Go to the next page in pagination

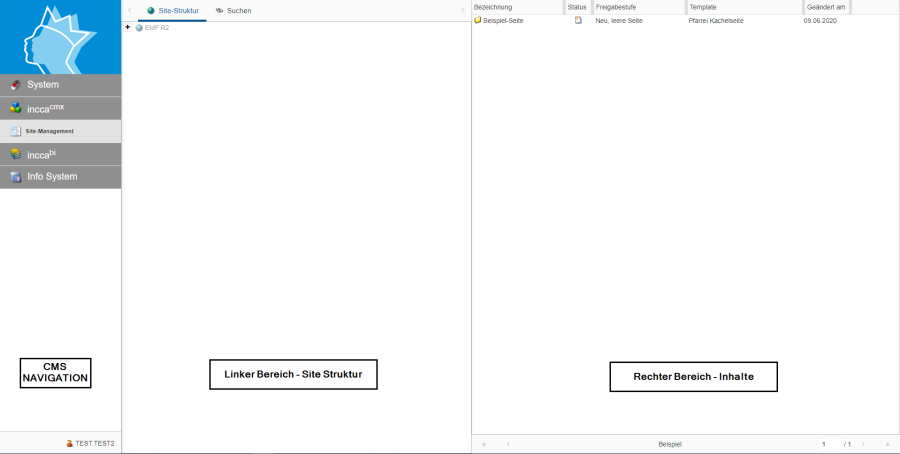coord(863,443)
